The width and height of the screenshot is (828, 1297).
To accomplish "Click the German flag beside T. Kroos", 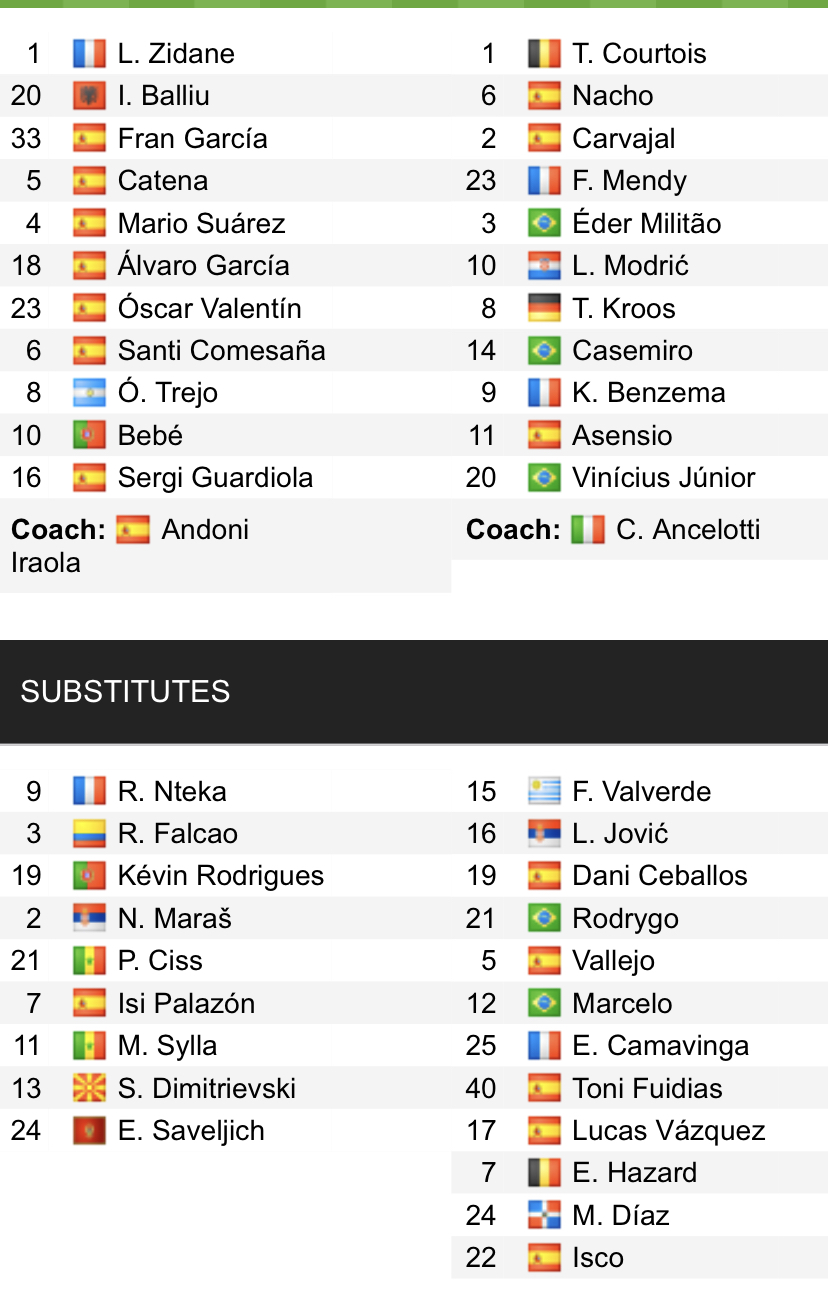I will (544, 308).
